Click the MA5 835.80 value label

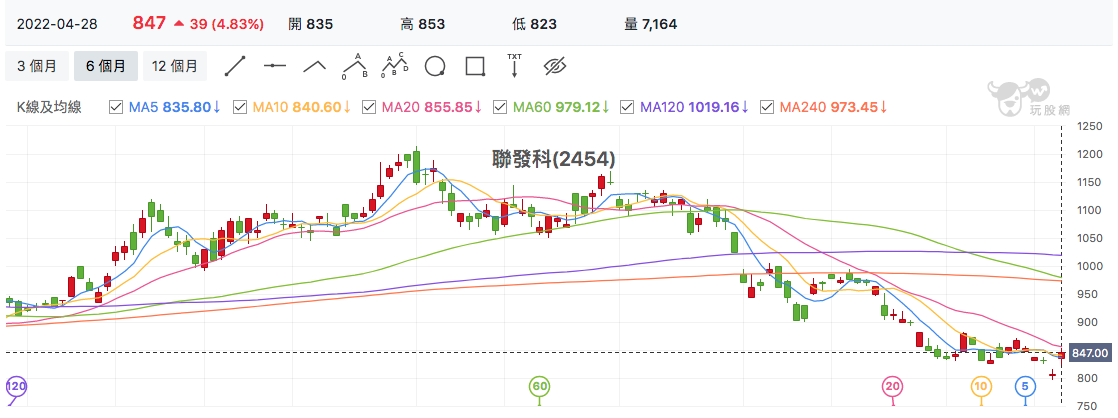[175, 107]
